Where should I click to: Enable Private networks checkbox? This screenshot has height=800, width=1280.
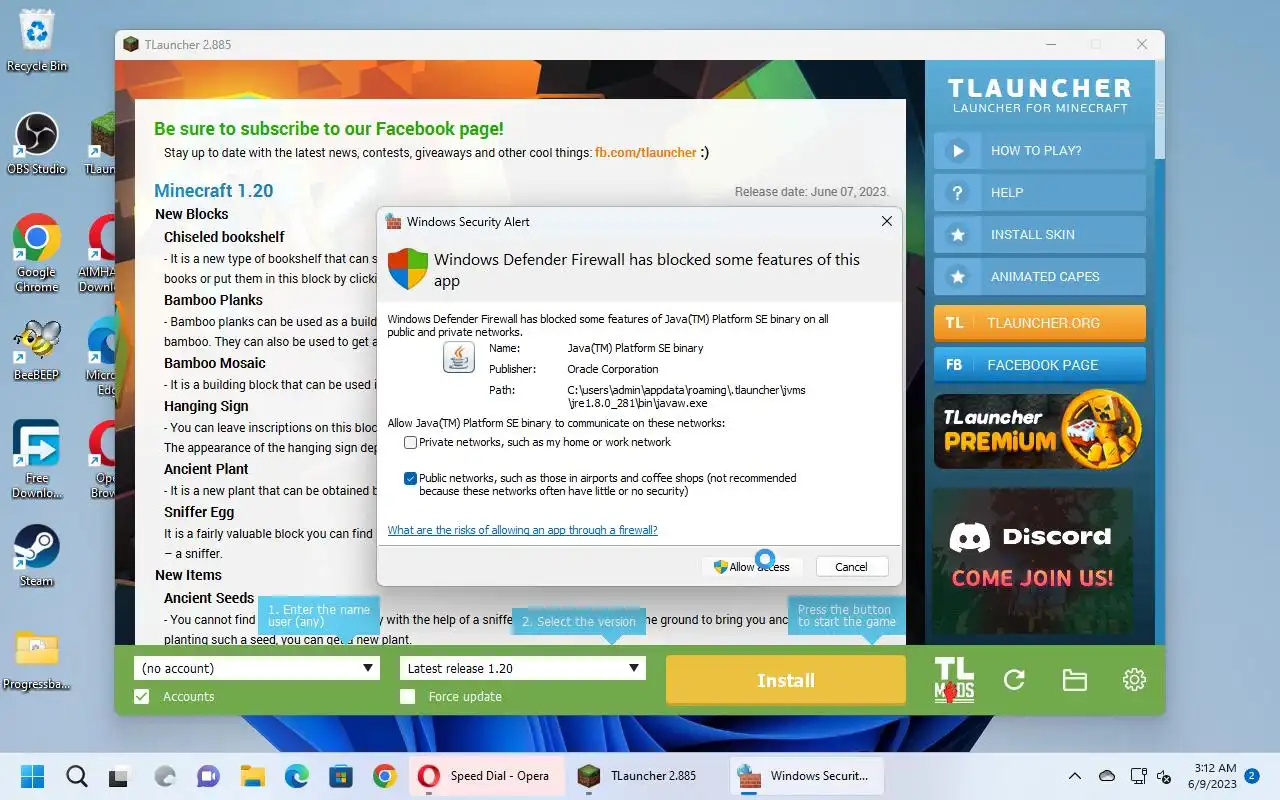click(410, 442)
